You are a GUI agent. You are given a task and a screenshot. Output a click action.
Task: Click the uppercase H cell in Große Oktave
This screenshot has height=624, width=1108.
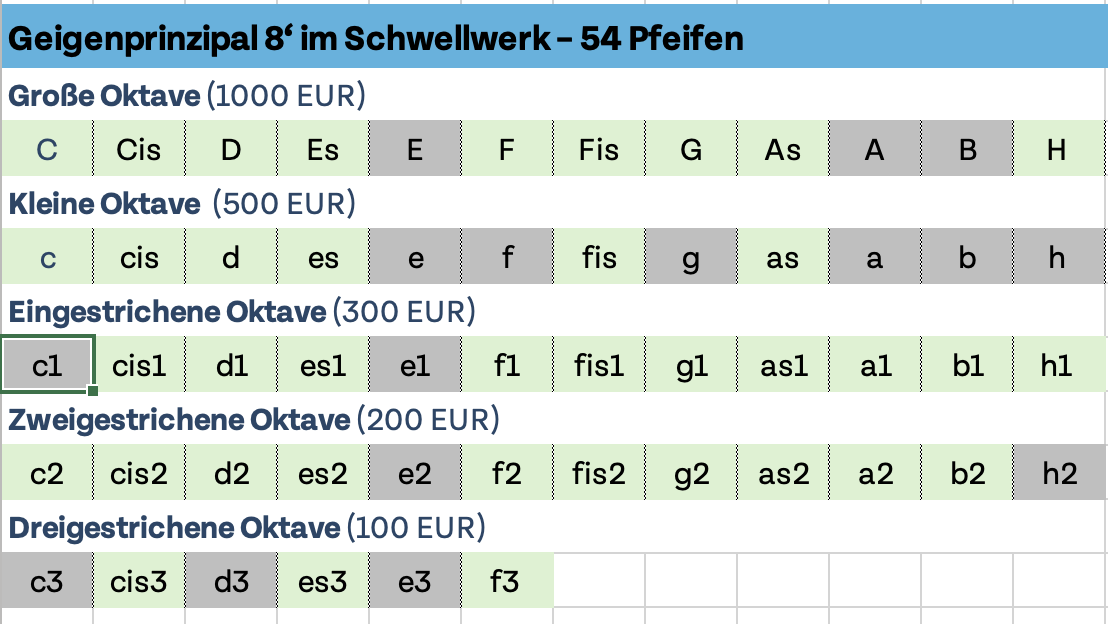point(1057,150)
